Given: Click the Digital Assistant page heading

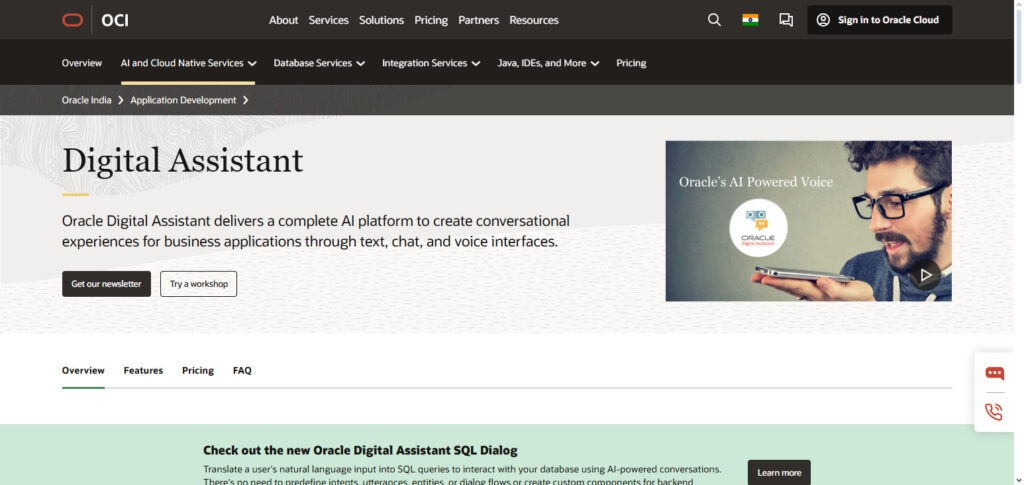Looking at the screenshot, I should tap(183, 160).
